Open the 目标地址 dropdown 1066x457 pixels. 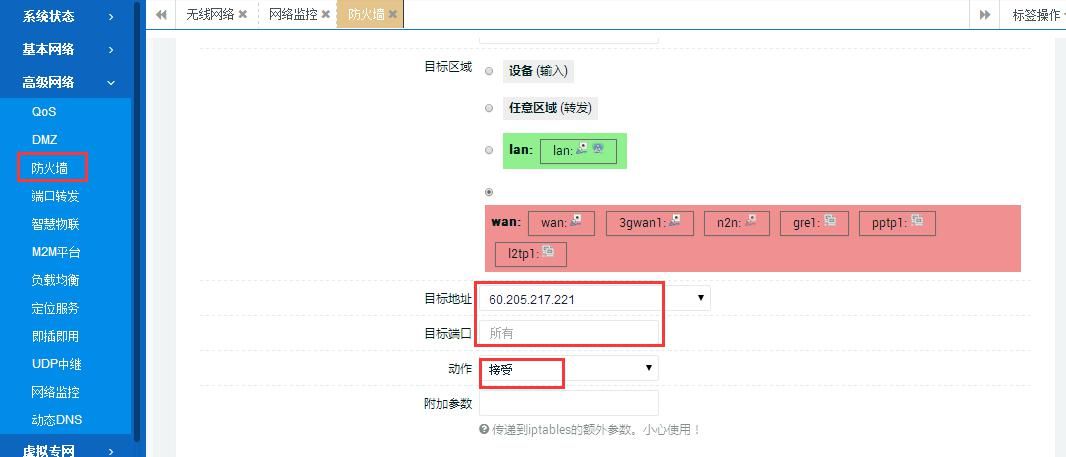coord(700,298)
